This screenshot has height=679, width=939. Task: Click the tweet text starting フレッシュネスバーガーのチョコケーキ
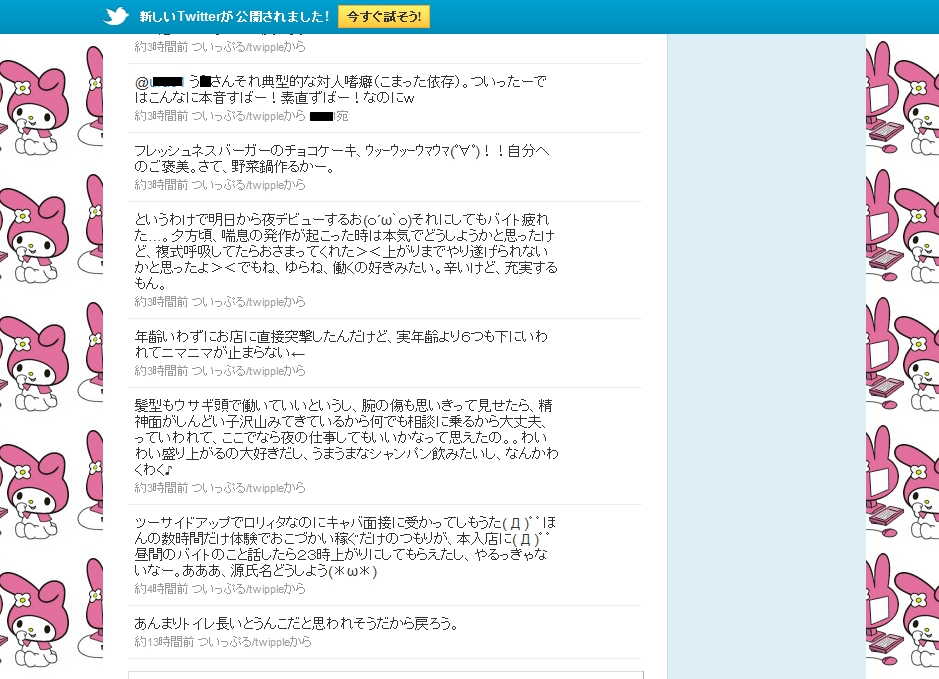coord(342,159)
